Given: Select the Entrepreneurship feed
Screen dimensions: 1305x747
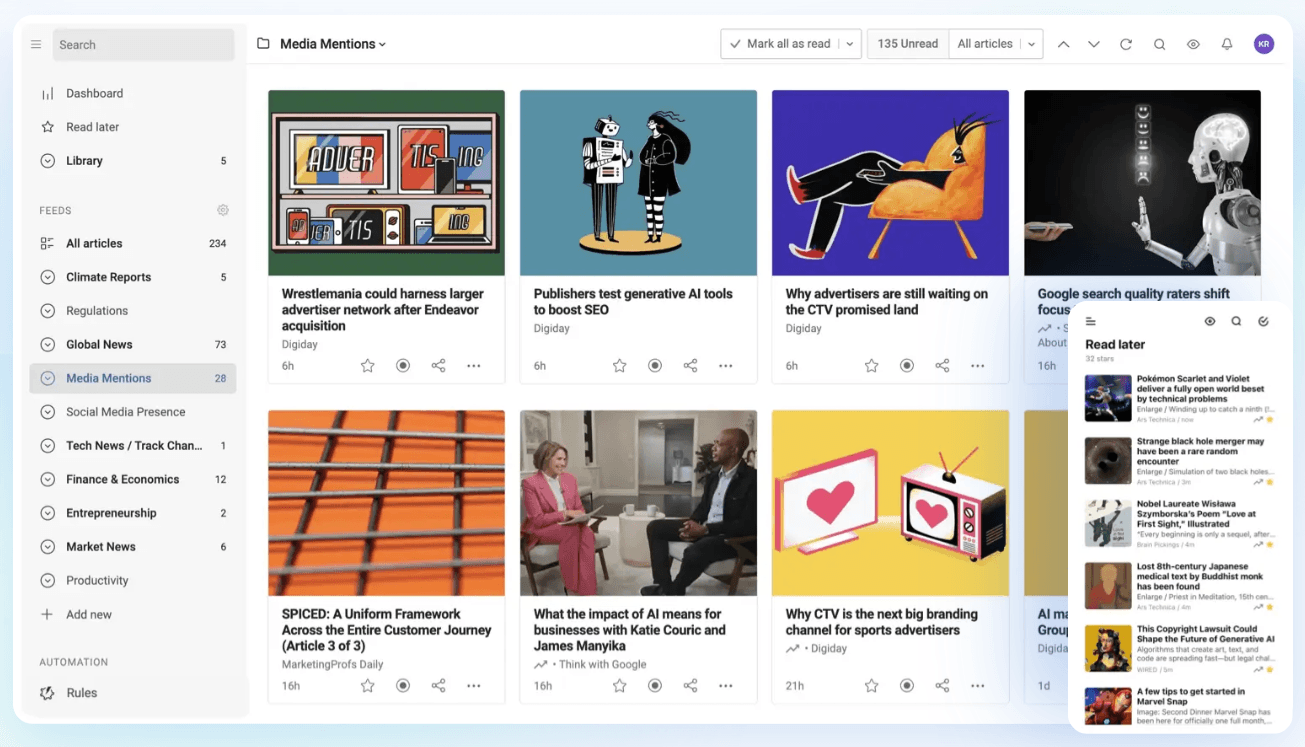Looking at the screenshot, I should pyautogui.click(x=133, y=513).
